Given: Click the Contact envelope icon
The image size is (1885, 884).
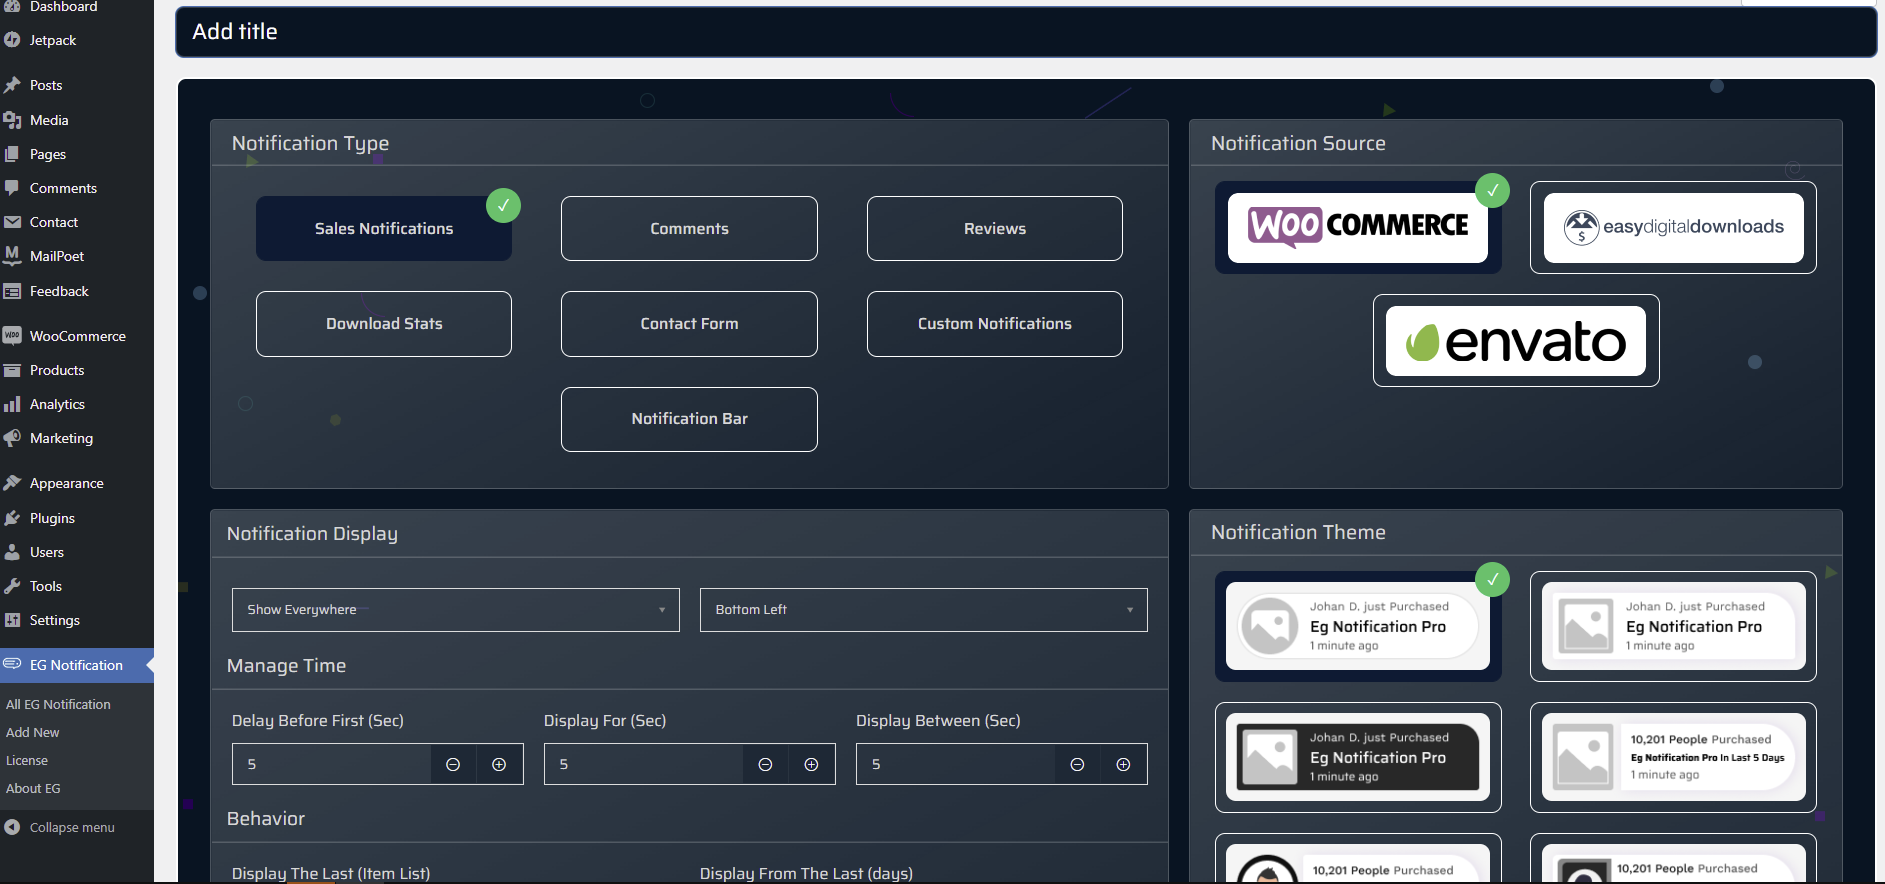Looking at the screenshot, I should tap(12, 222).
